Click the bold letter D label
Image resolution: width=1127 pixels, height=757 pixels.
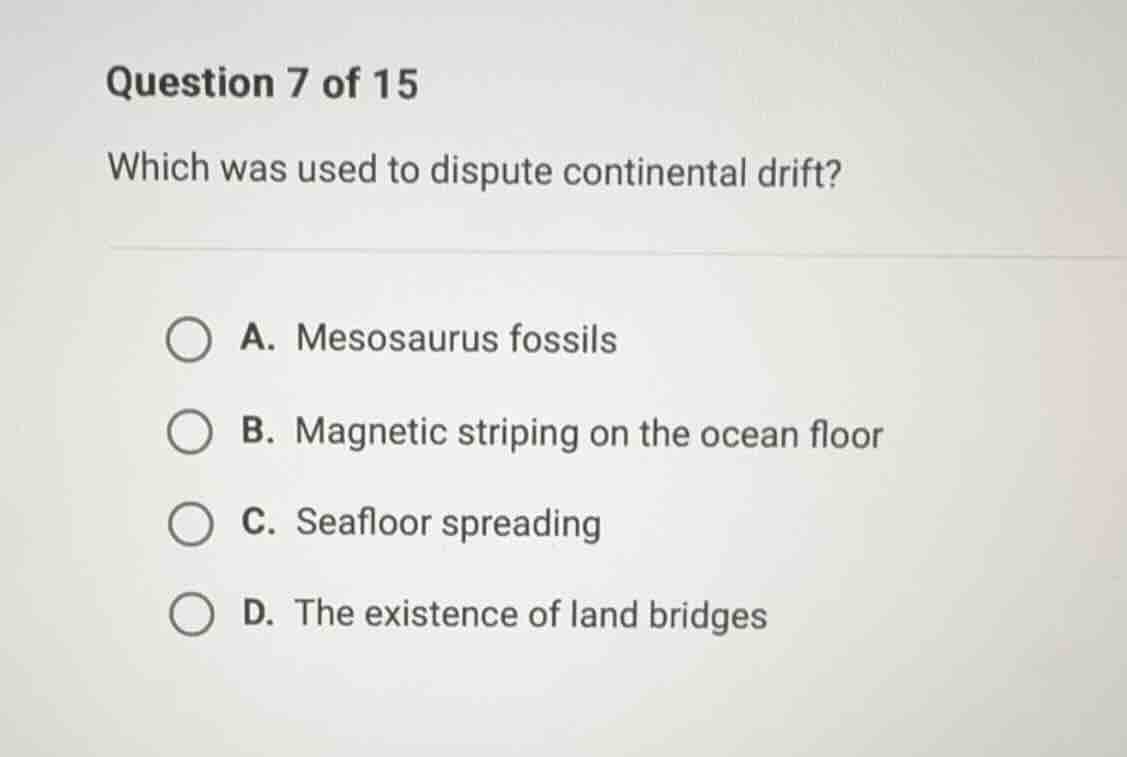tap(258, 614)
